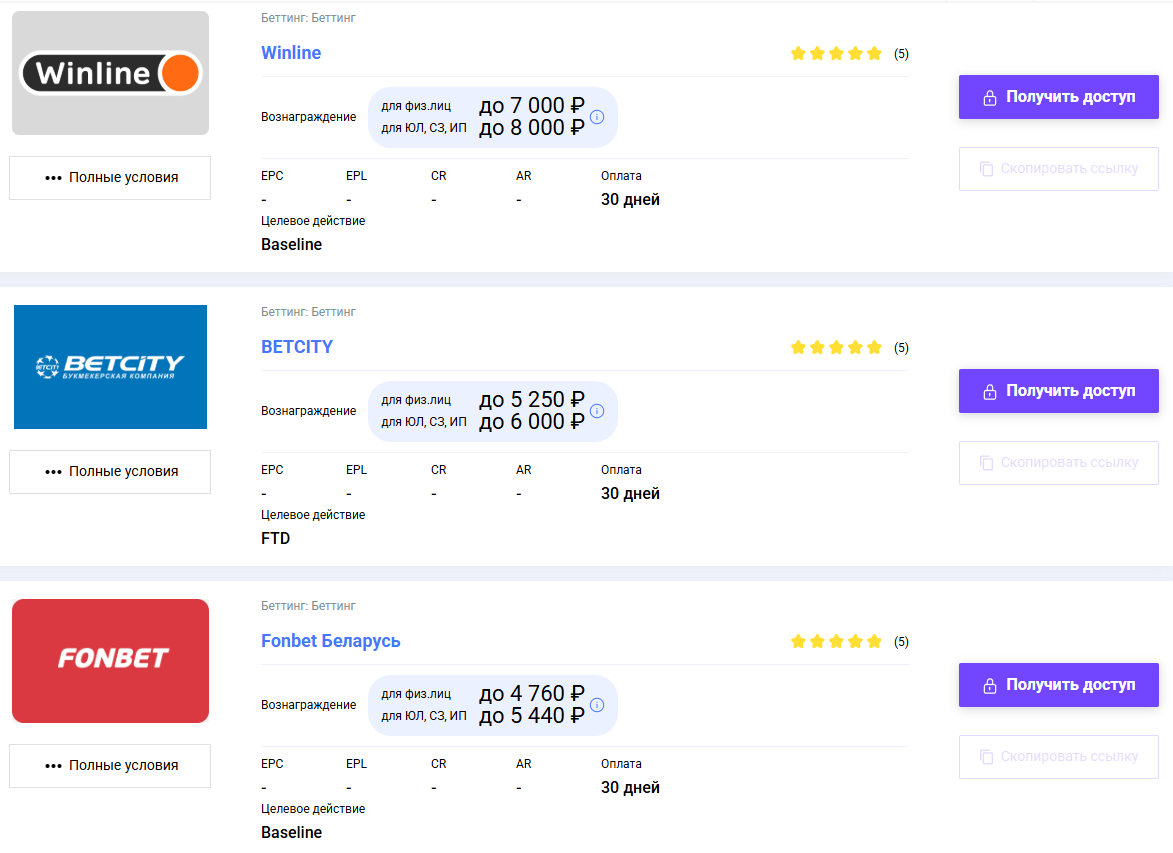
Task: Open the BETCITY offer title link
Action: click(297, 347)
